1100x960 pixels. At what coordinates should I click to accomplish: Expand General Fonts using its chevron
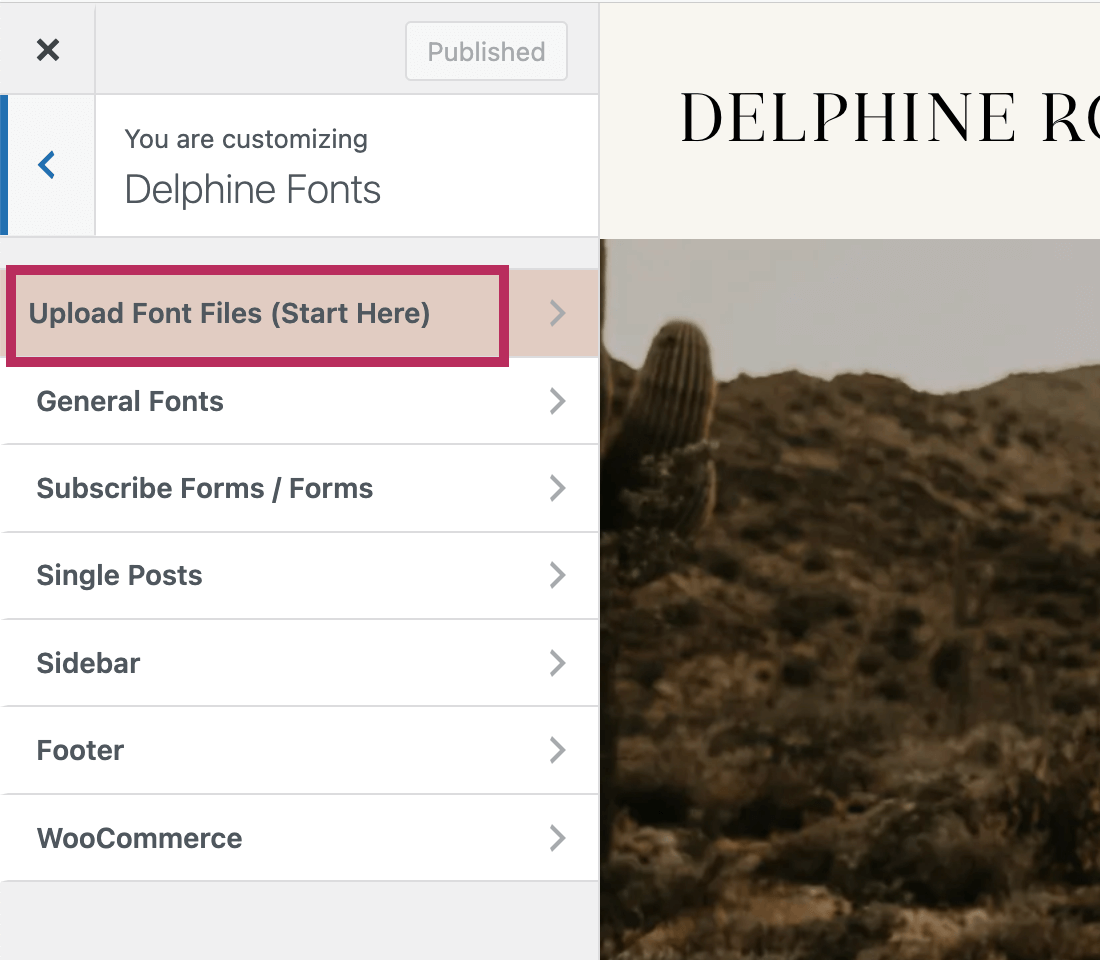(558, 401)
